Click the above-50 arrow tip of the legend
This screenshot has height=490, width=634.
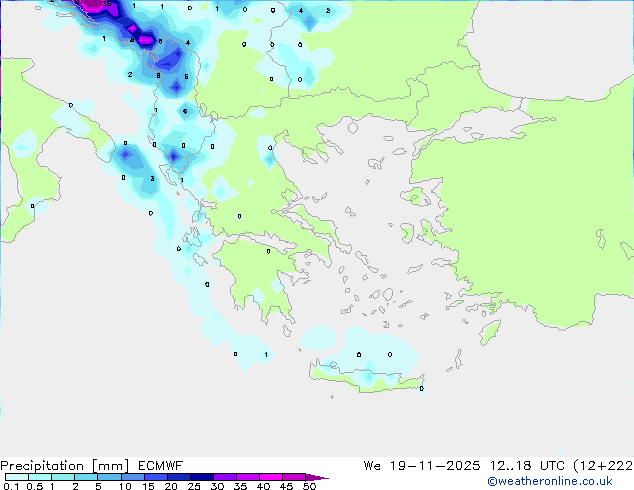click(x=317, y=477)
